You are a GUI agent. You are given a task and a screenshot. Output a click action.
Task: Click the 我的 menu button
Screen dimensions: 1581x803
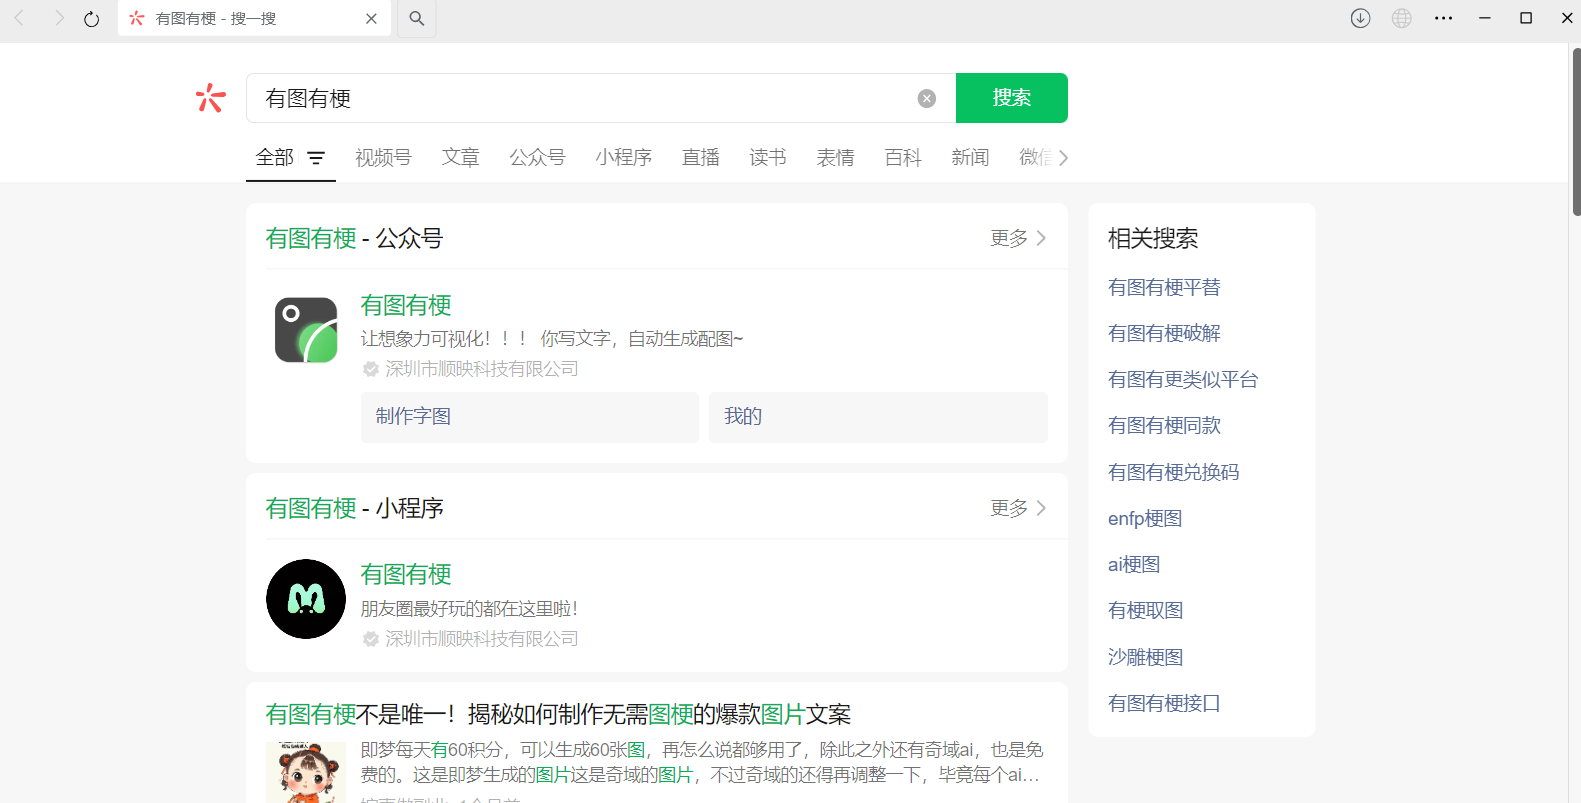coord(878,417)
